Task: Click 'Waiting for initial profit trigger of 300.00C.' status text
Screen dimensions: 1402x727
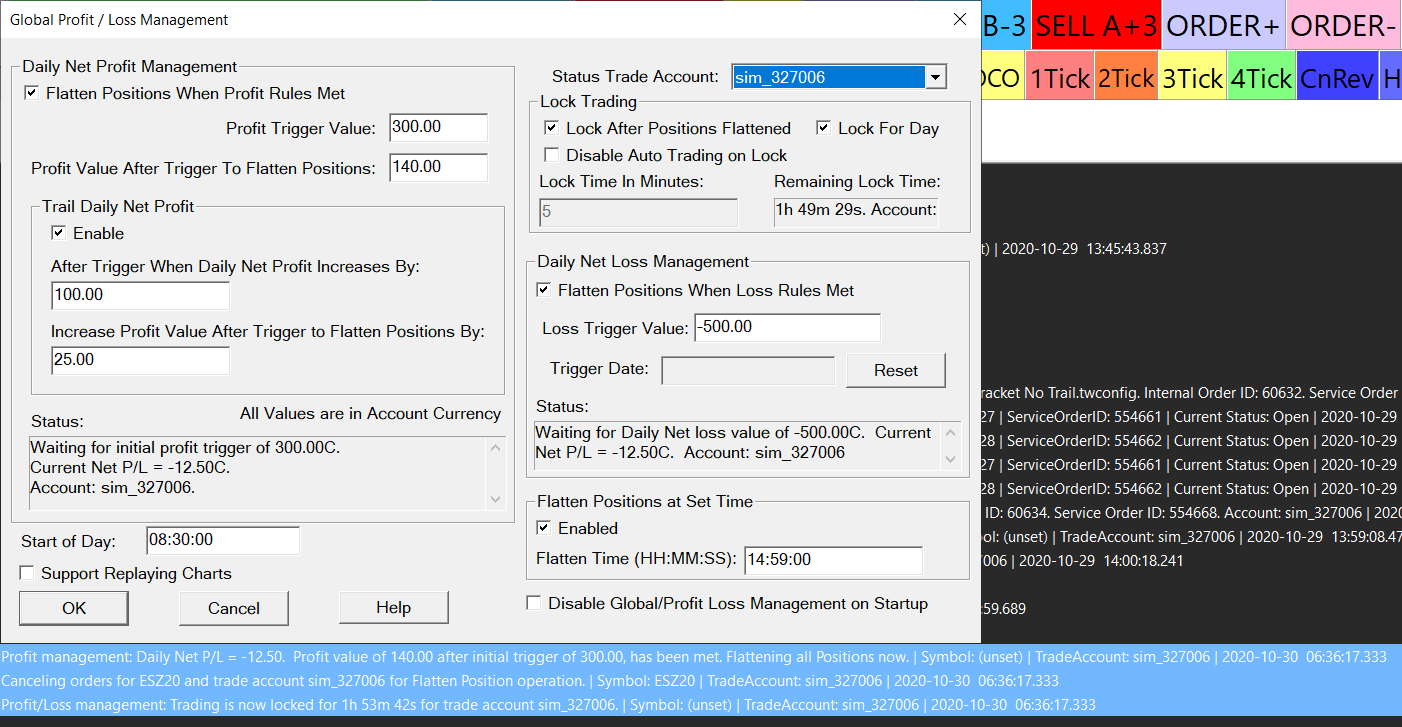Action: [185, 448]
